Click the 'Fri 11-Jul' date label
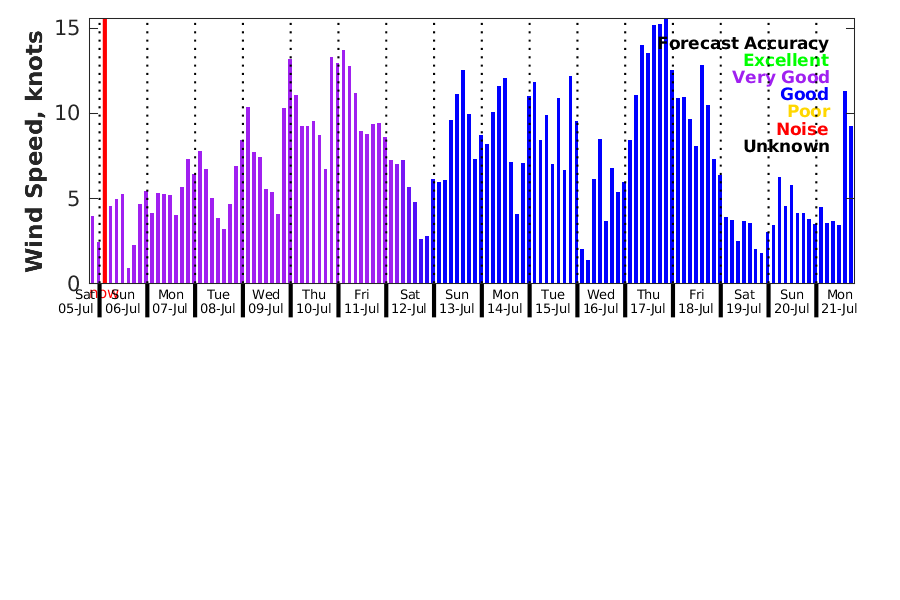Screen dimensions: 900x600 362,302
